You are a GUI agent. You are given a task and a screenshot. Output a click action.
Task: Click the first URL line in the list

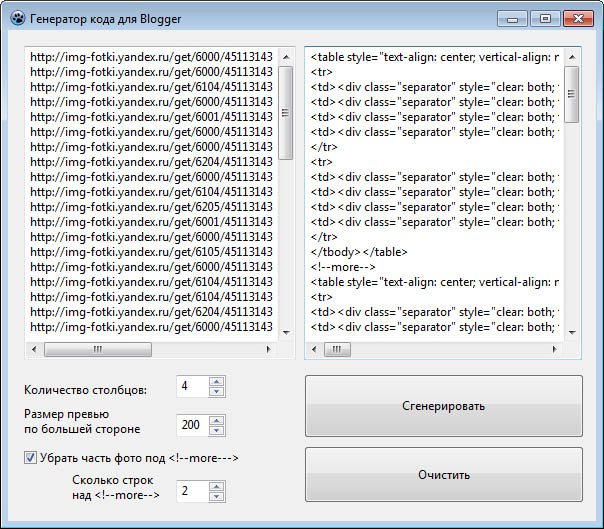tap(151, 57)
